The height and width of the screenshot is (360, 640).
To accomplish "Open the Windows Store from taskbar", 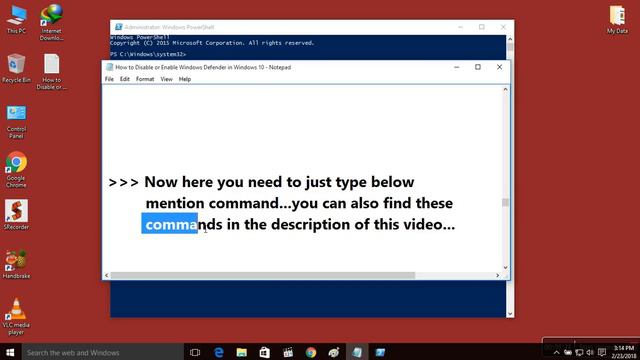I will click(264, 352).
